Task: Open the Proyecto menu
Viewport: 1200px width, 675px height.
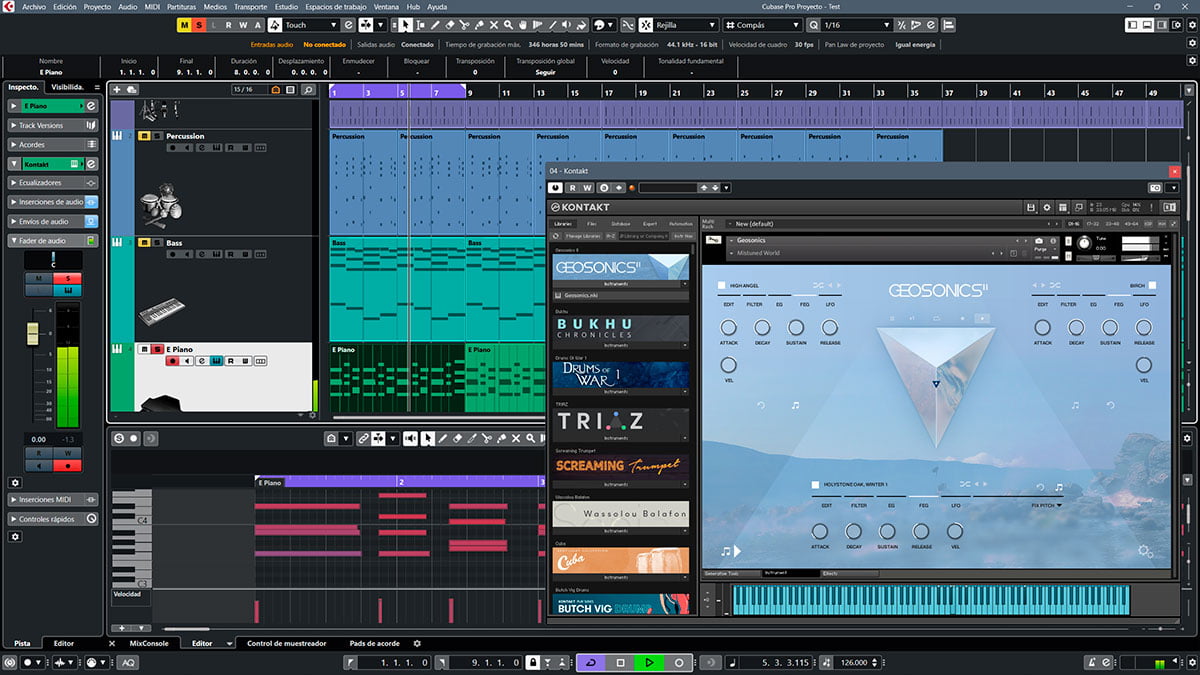Action: coord(97,6)
